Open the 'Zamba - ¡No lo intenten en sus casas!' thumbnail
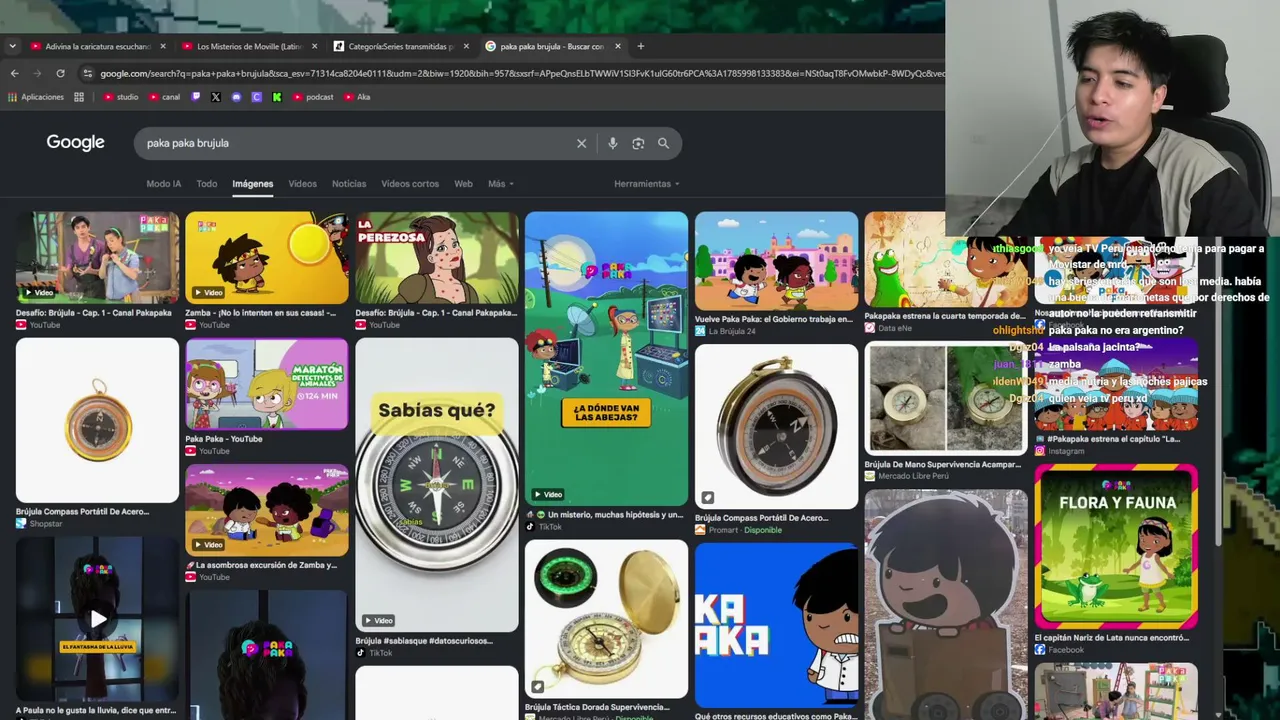The height and width of the screenshot is (720, 1280). [267, 257]
